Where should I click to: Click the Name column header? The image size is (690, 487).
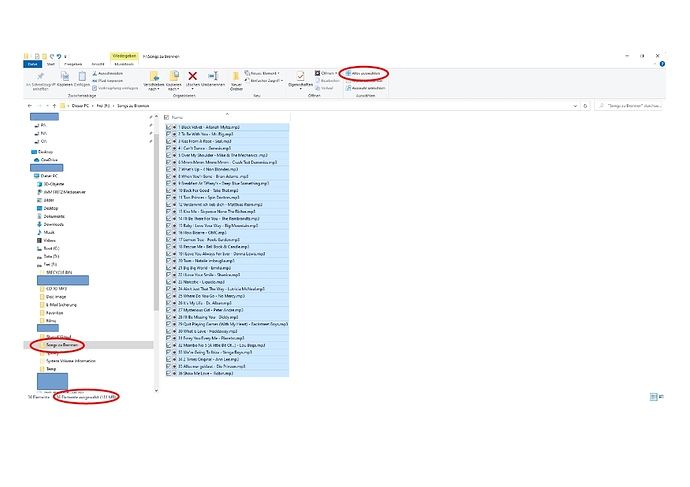pyautogui.click(x=177, y=117)
